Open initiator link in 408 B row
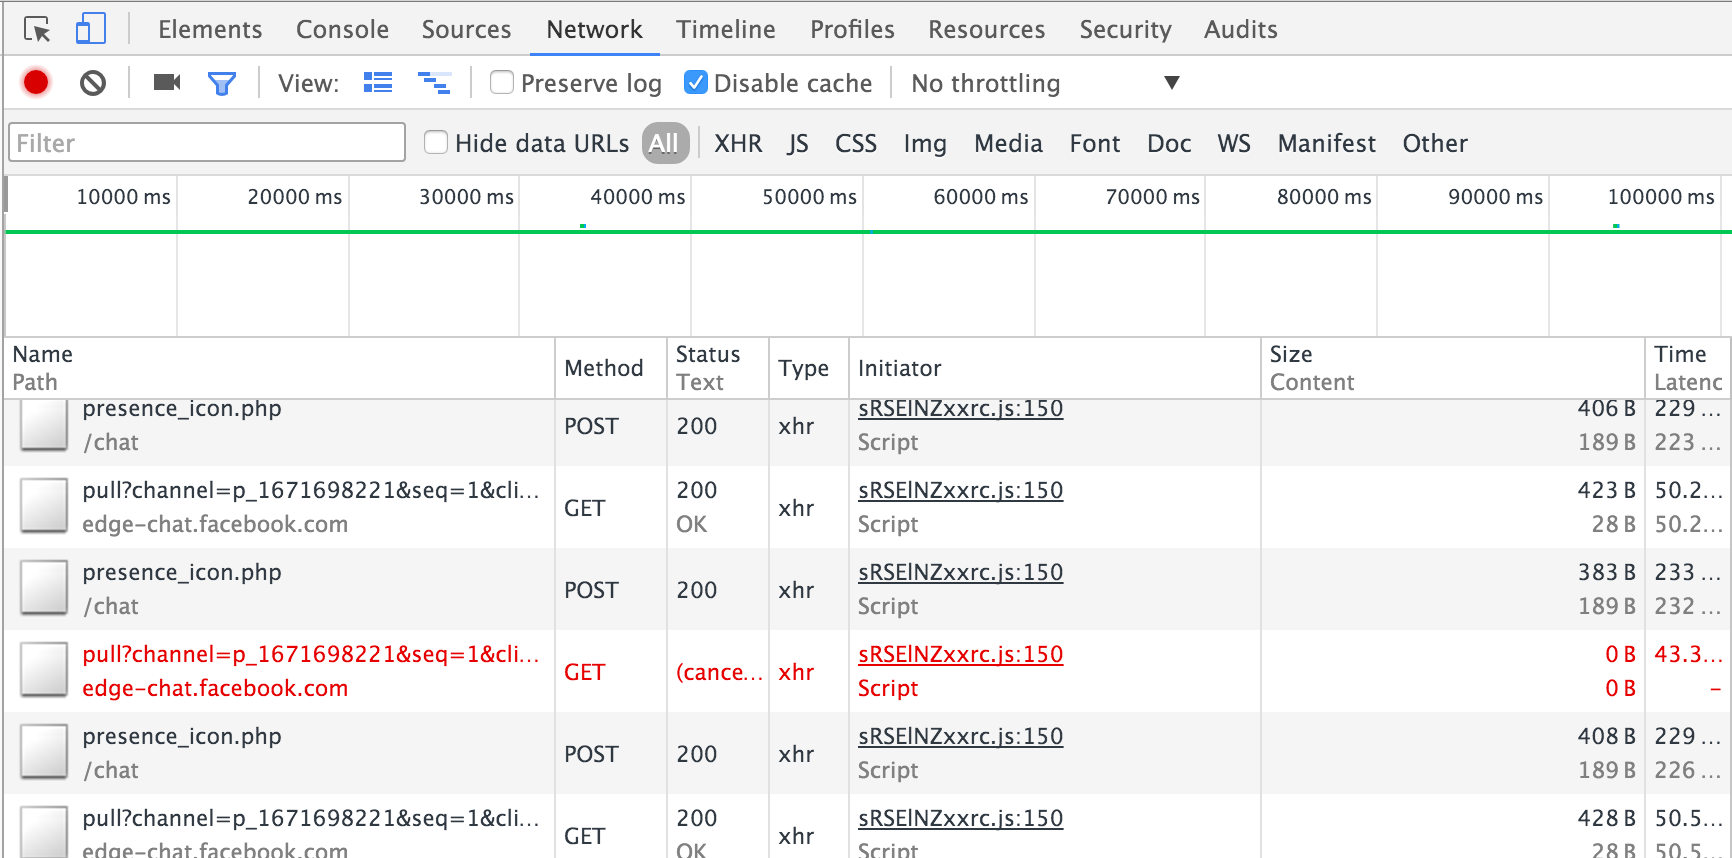This screenshot has height=858, width=1732. pos(960,736)
